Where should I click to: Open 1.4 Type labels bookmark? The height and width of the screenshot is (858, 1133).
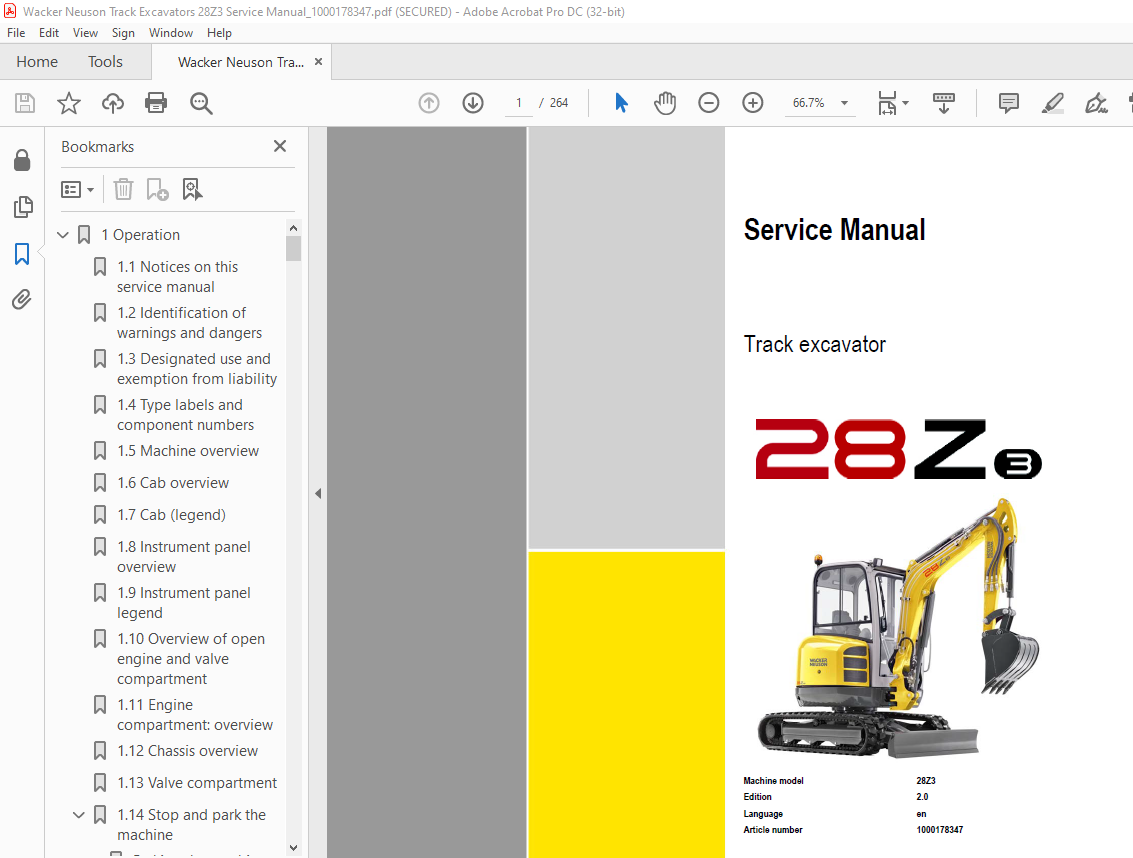(186, 415)
